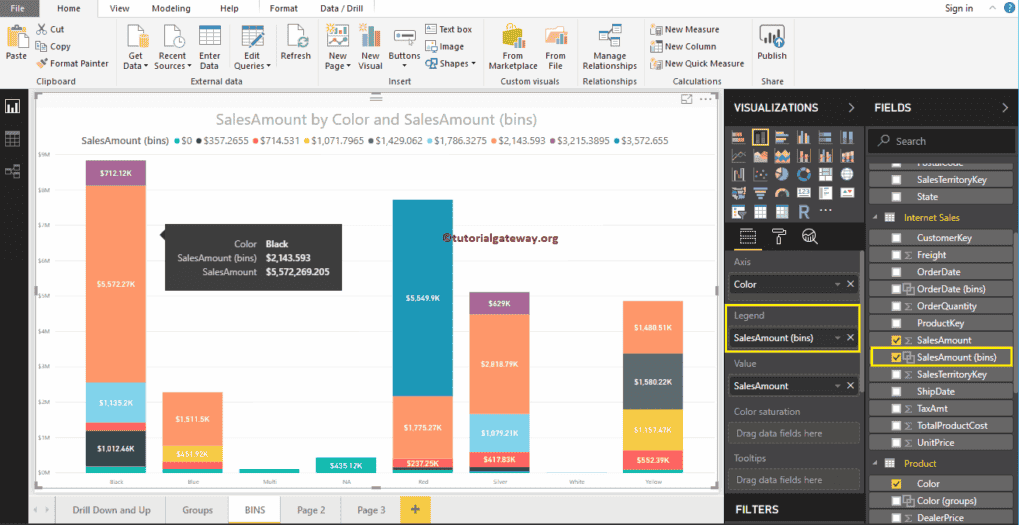The width and height of the screenshot is (1019, 525).
Task: Open the Analytics magnifier pane
Action: [810, 237]
